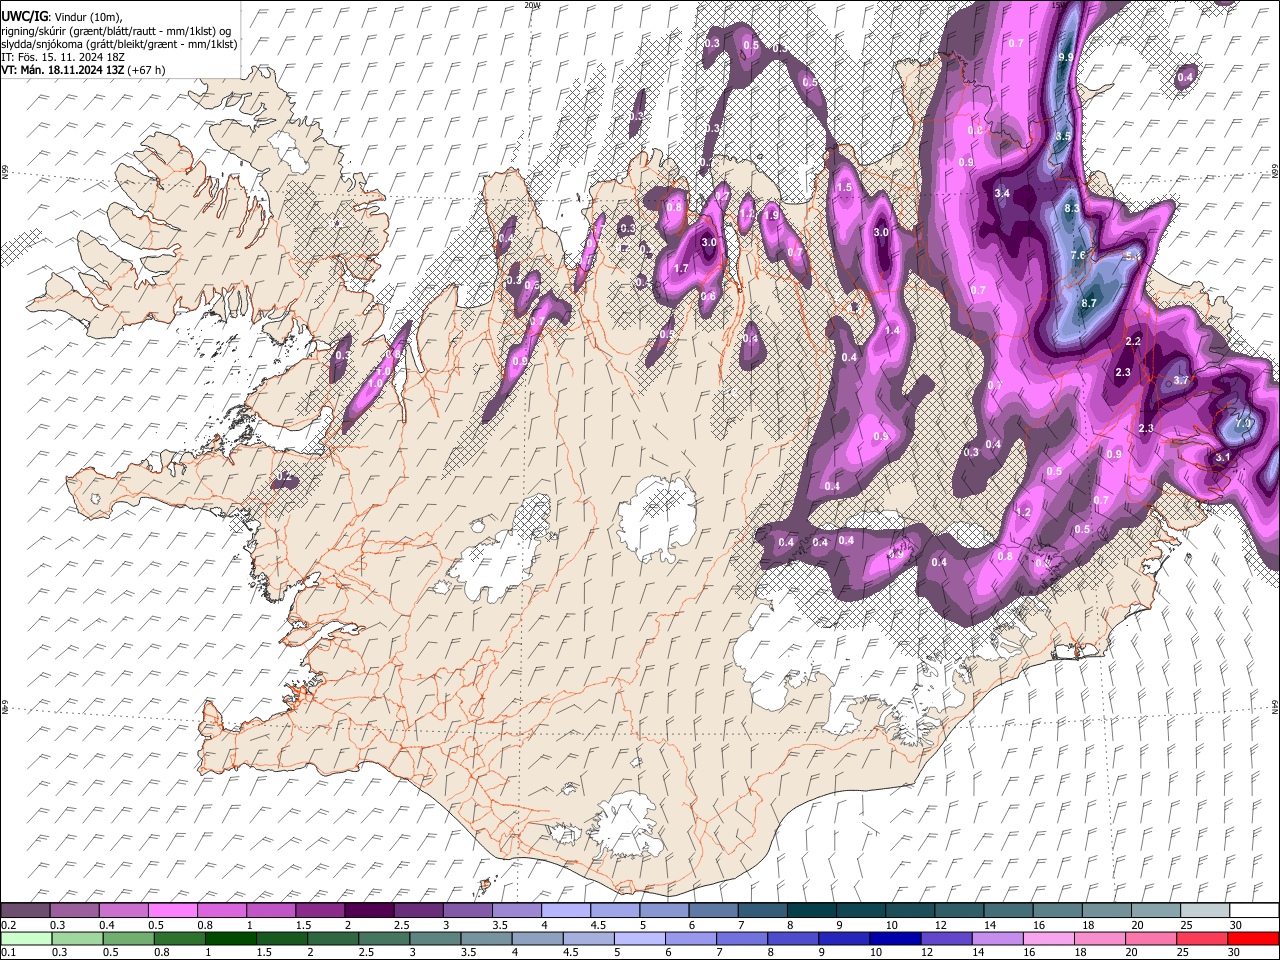
Task: Select top legend swatch between 4 and 4.5
Action: pyautogui.click(x=566, y=911)
